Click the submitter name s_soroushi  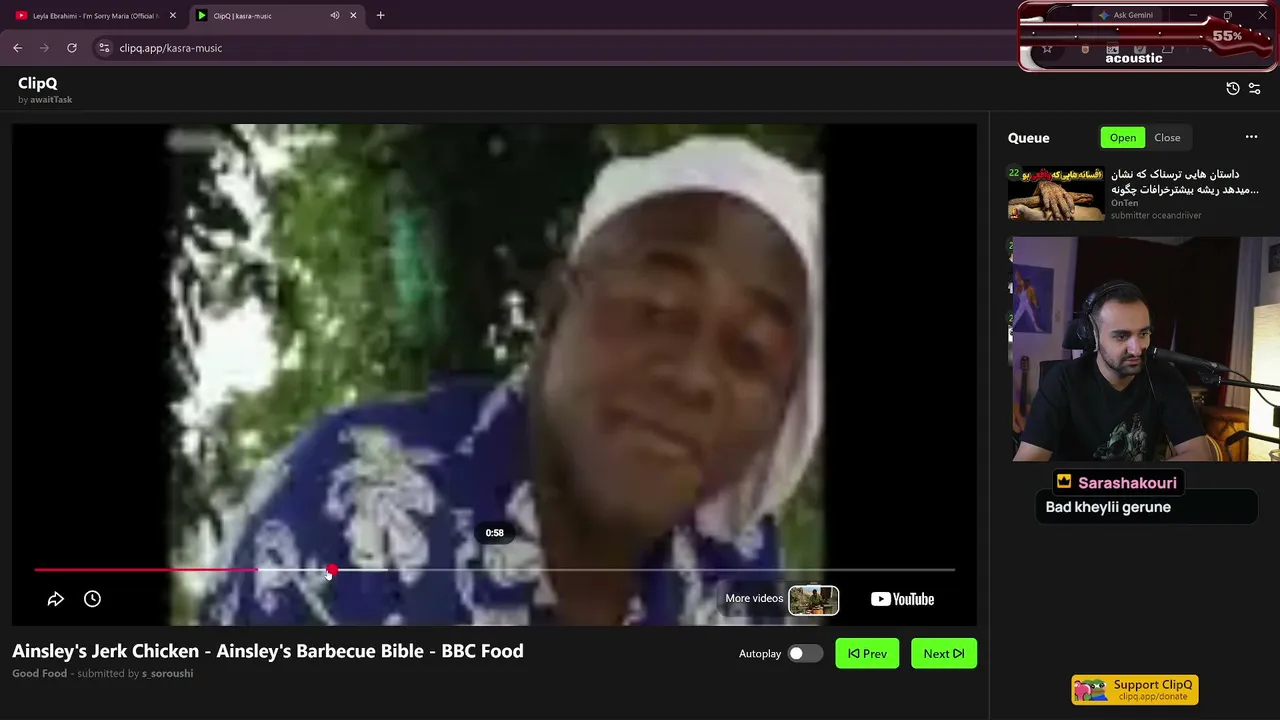tap(167, 673)
